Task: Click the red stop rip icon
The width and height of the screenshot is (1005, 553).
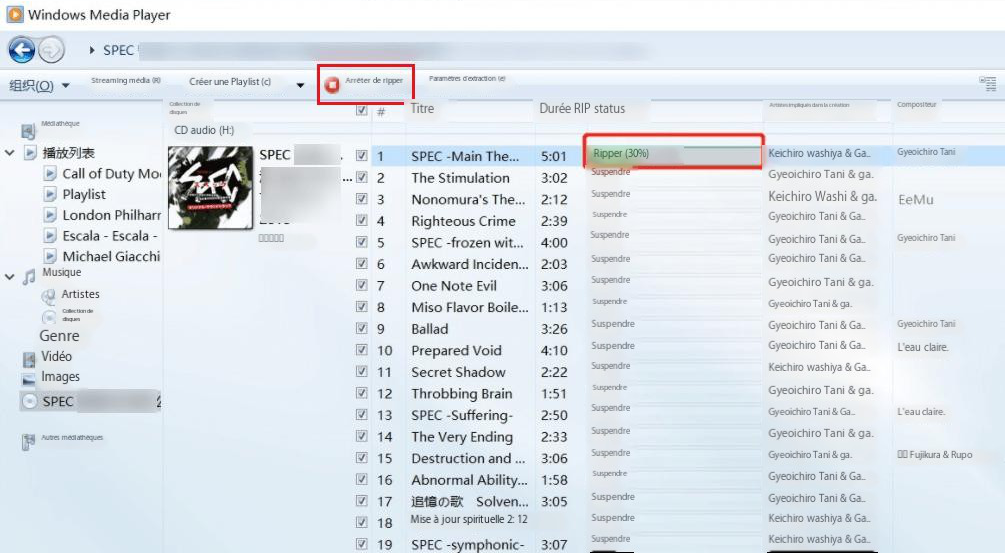Action: (331, 86)
